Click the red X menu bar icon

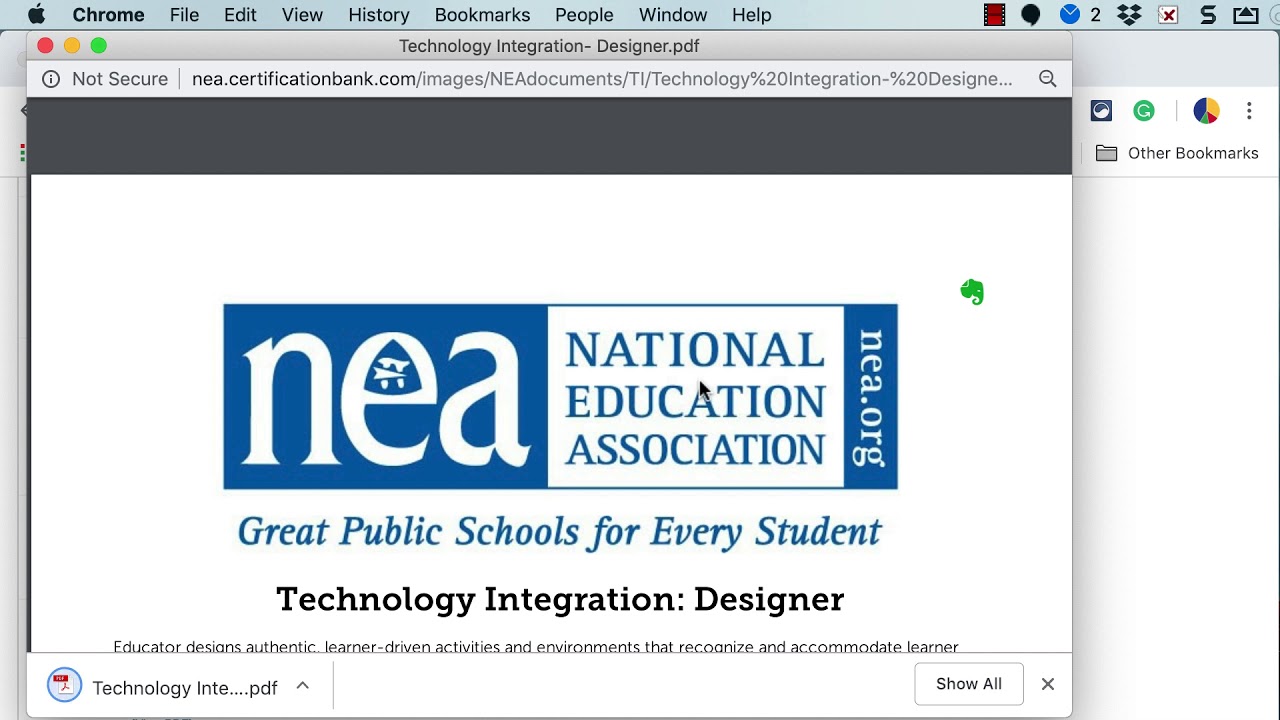click(1168, 15)
